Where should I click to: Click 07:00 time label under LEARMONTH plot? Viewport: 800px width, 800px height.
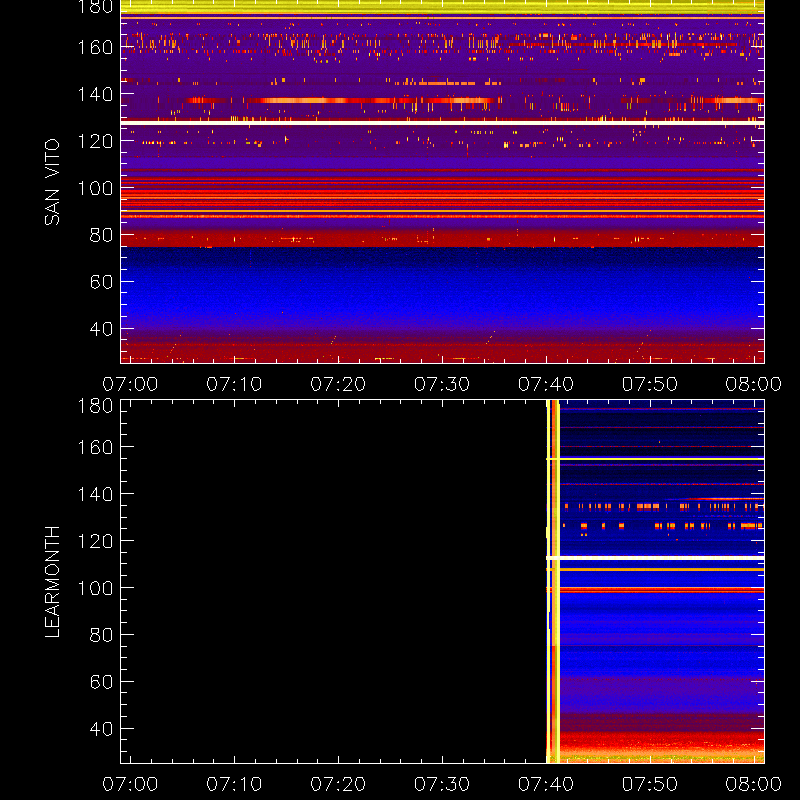[x=130, y=784]
